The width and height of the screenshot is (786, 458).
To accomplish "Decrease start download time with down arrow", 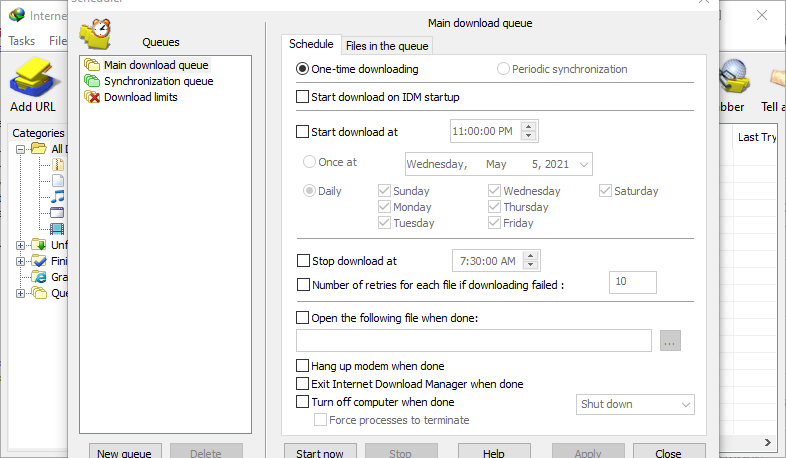I will point(528,136).
